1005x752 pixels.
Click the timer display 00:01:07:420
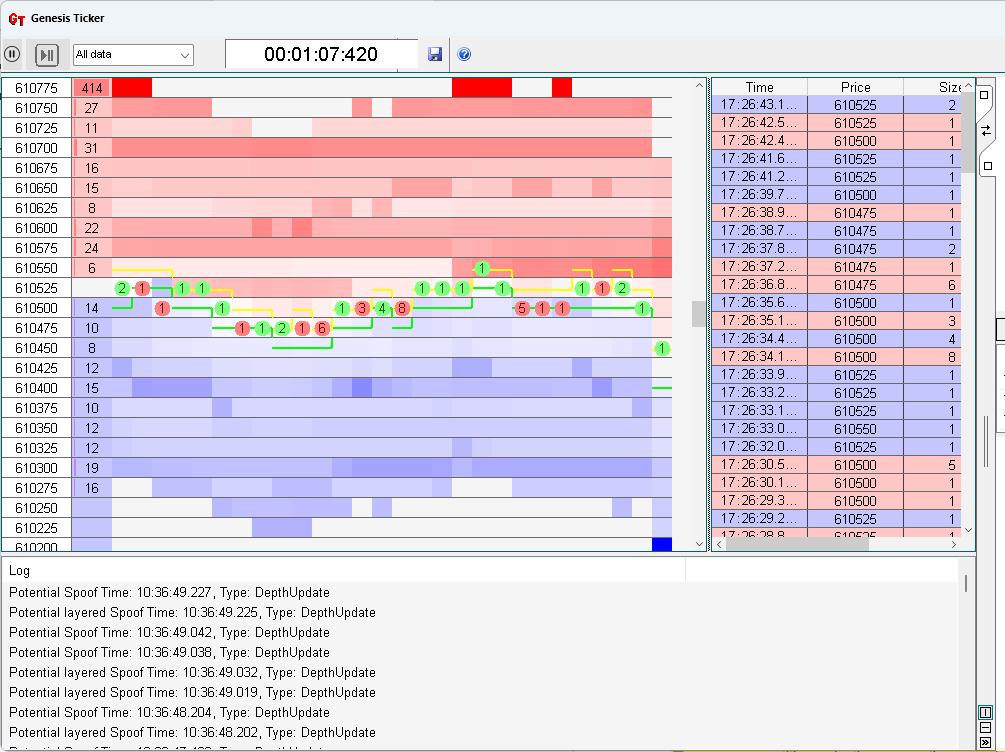(321, 54)
